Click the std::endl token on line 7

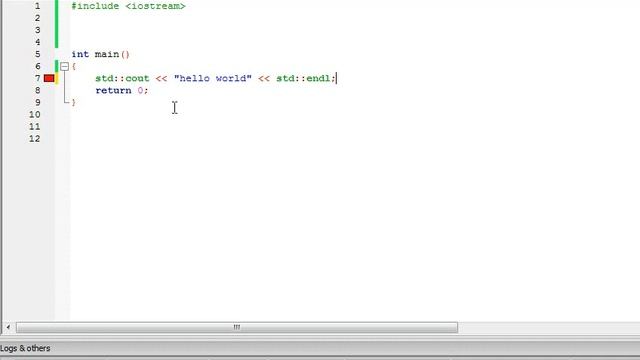(303, 78)
